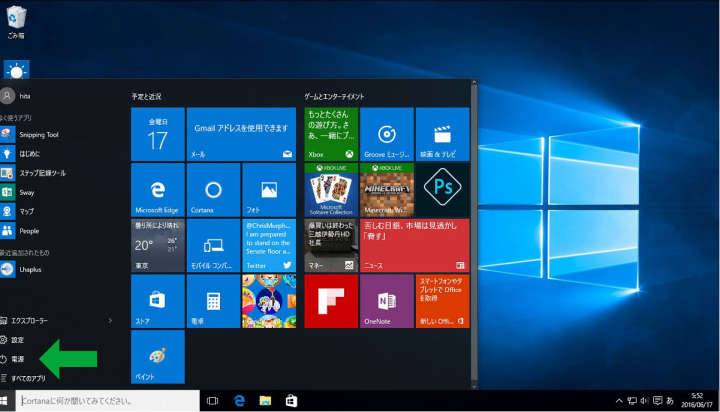Screen dimensions: 720x412
Task: Click the Start menu vertical scrollbar
Action: click(474, 234)
